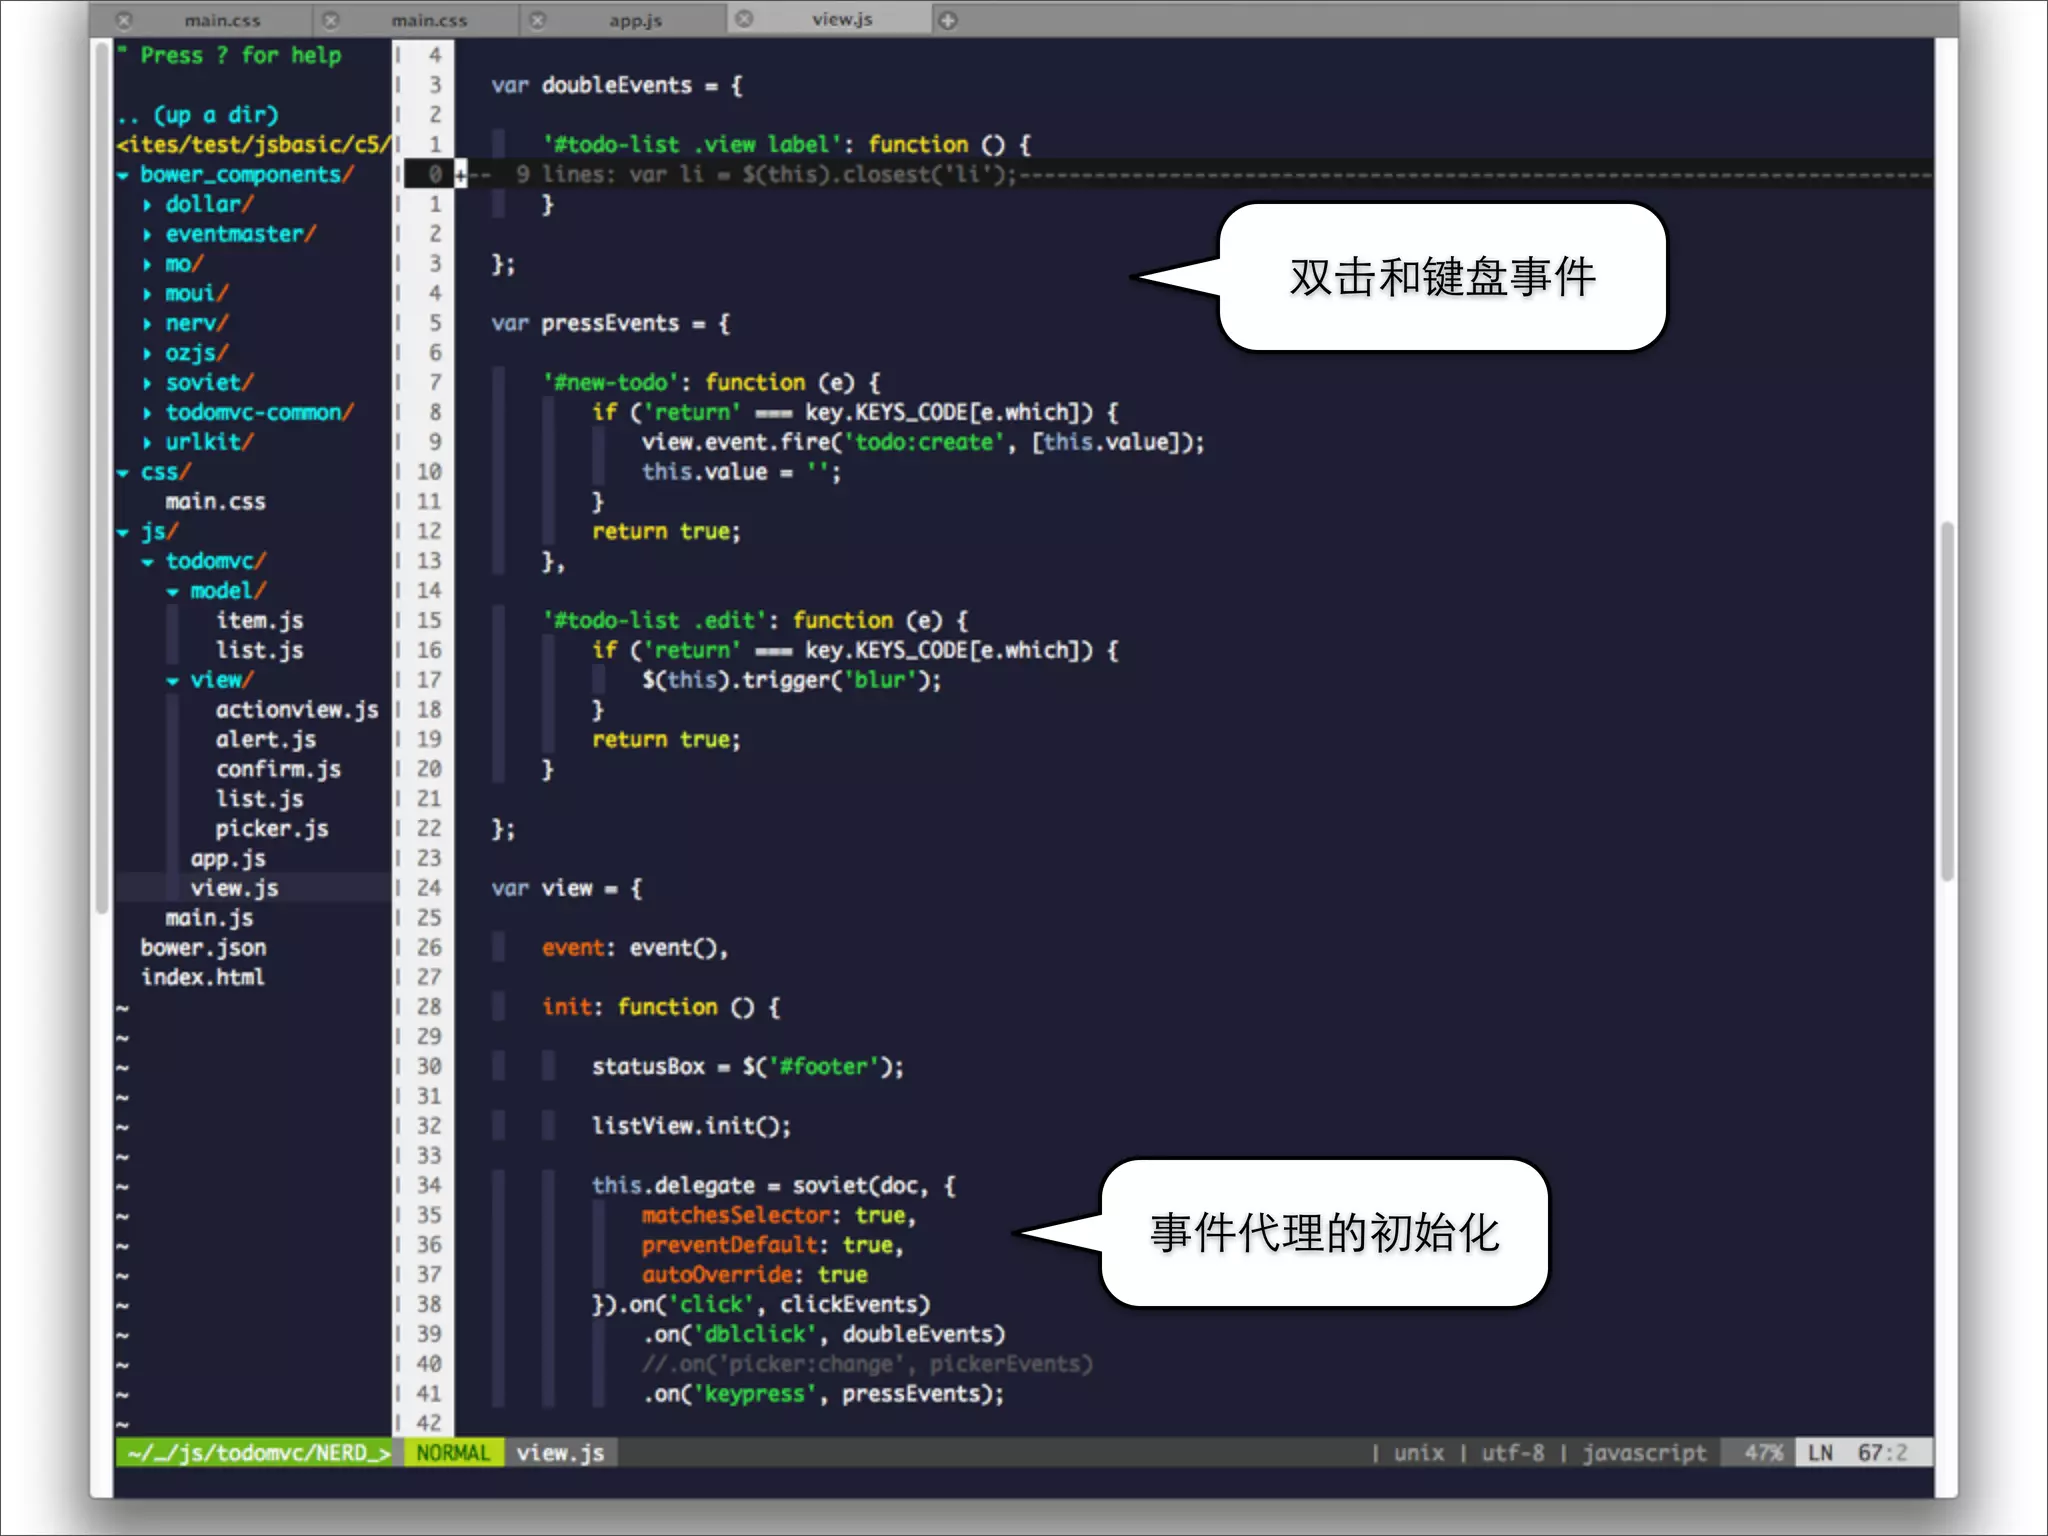Screen dimensions: 2048x1536
Task: Collapse the model/ folder arrow
Action: 173,592
